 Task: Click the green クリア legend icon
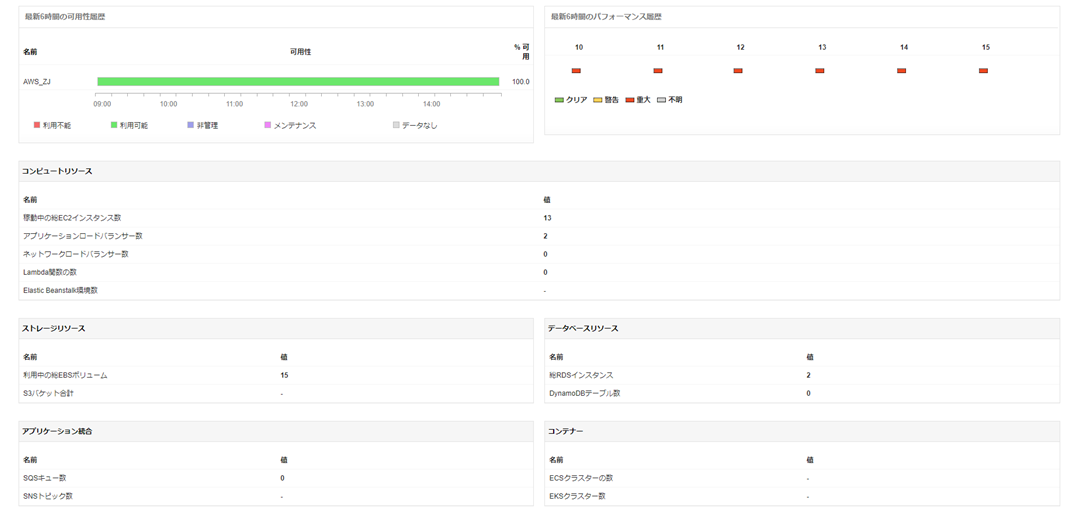(x=559, y=100)
